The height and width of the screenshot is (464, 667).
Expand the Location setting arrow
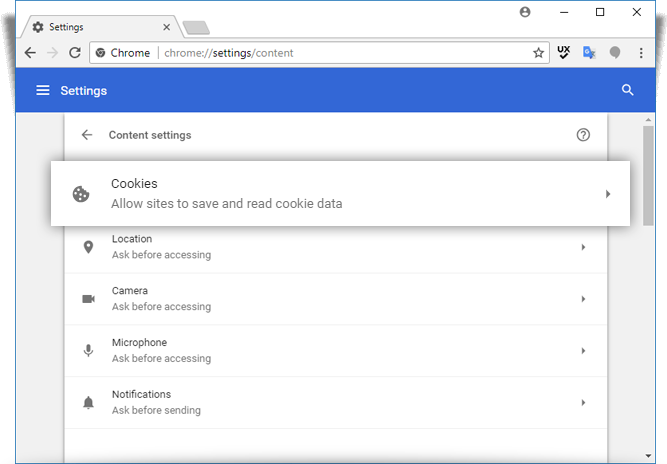click(x=583, y=247)
